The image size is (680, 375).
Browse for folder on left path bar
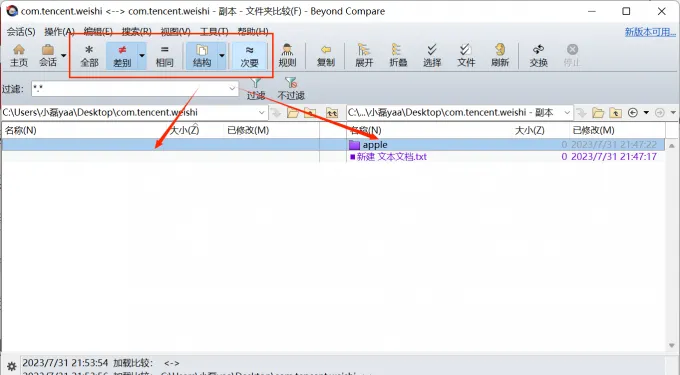293,113
